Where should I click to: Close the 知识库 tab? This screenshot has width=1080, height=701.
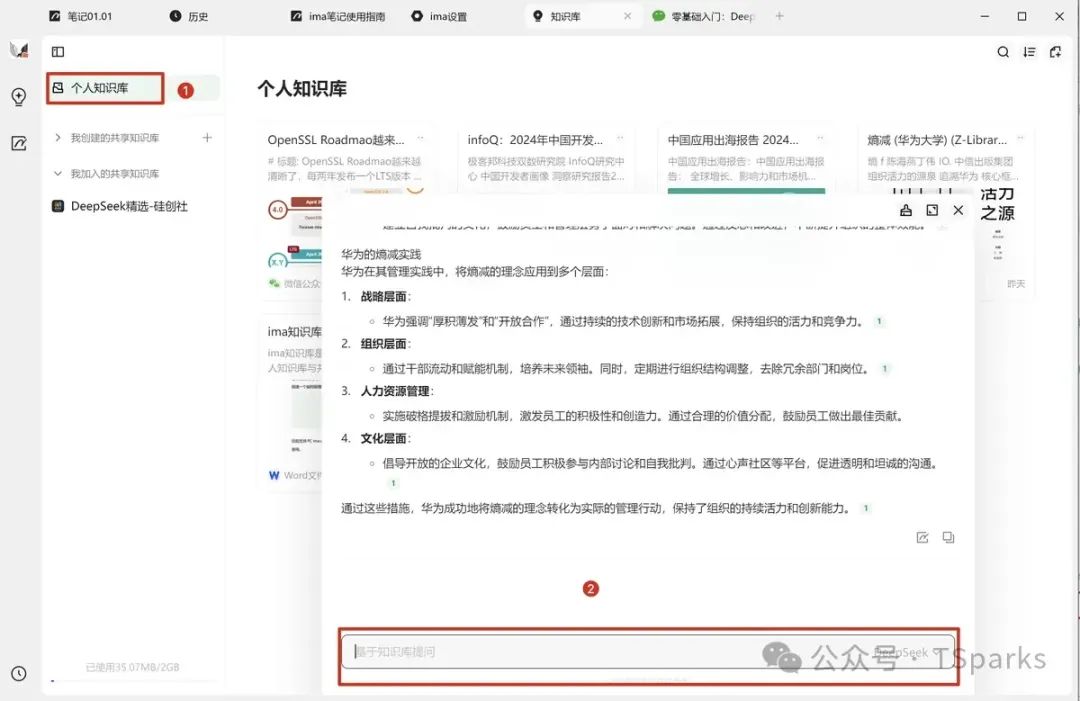627,16
